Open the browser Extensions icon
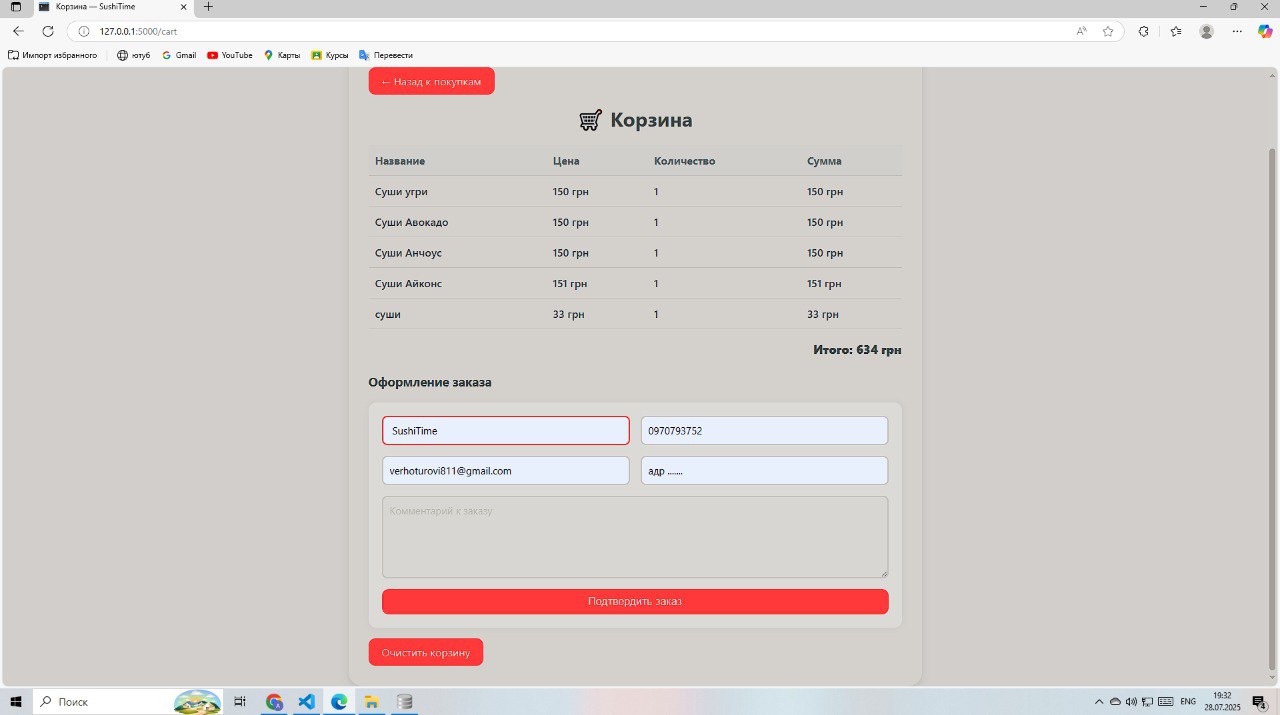The height and width of the screenshot is (715, 1280). tap(1144, 31)
